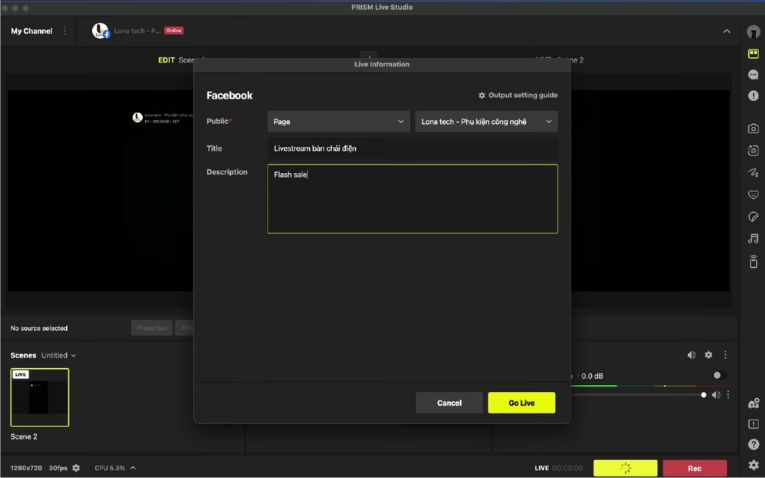
Task: Open the Page visibility dropdown
Action: coord(339,121)
